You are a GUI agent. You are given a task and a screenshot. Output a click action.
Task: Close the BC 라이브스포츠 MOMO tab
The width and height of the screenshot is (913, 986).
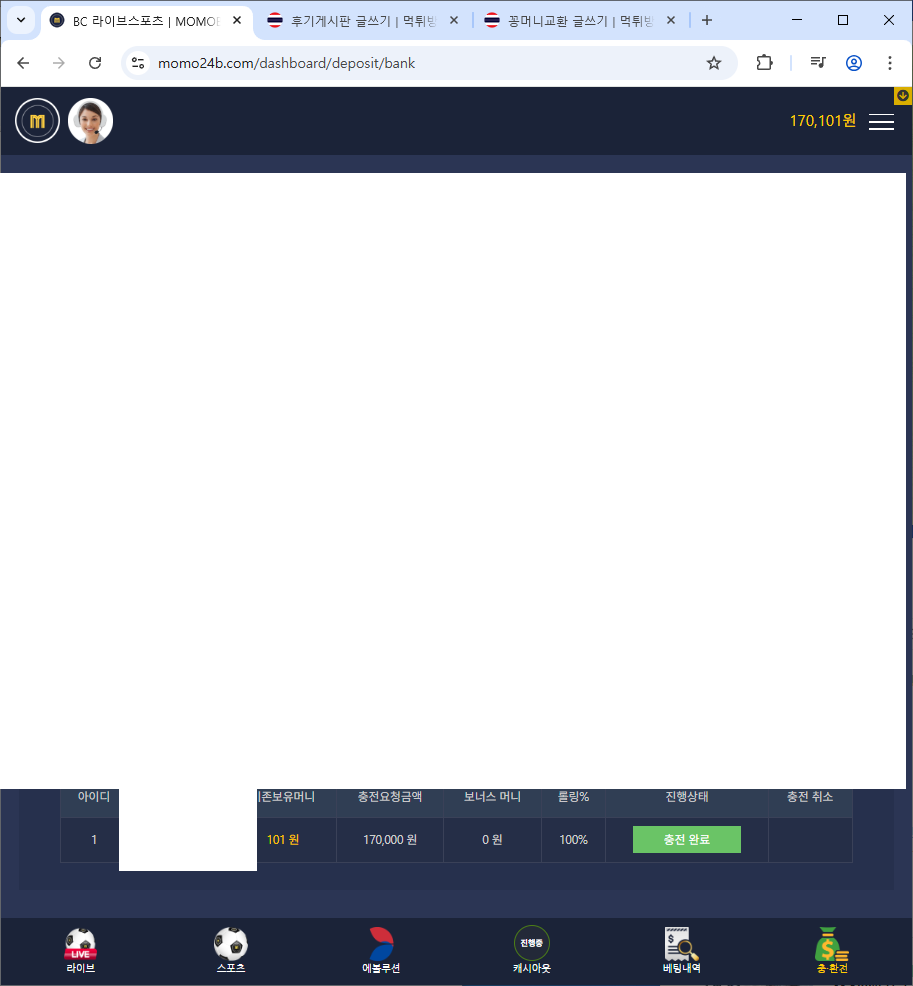pyautogui.click(x=237, y=20)
